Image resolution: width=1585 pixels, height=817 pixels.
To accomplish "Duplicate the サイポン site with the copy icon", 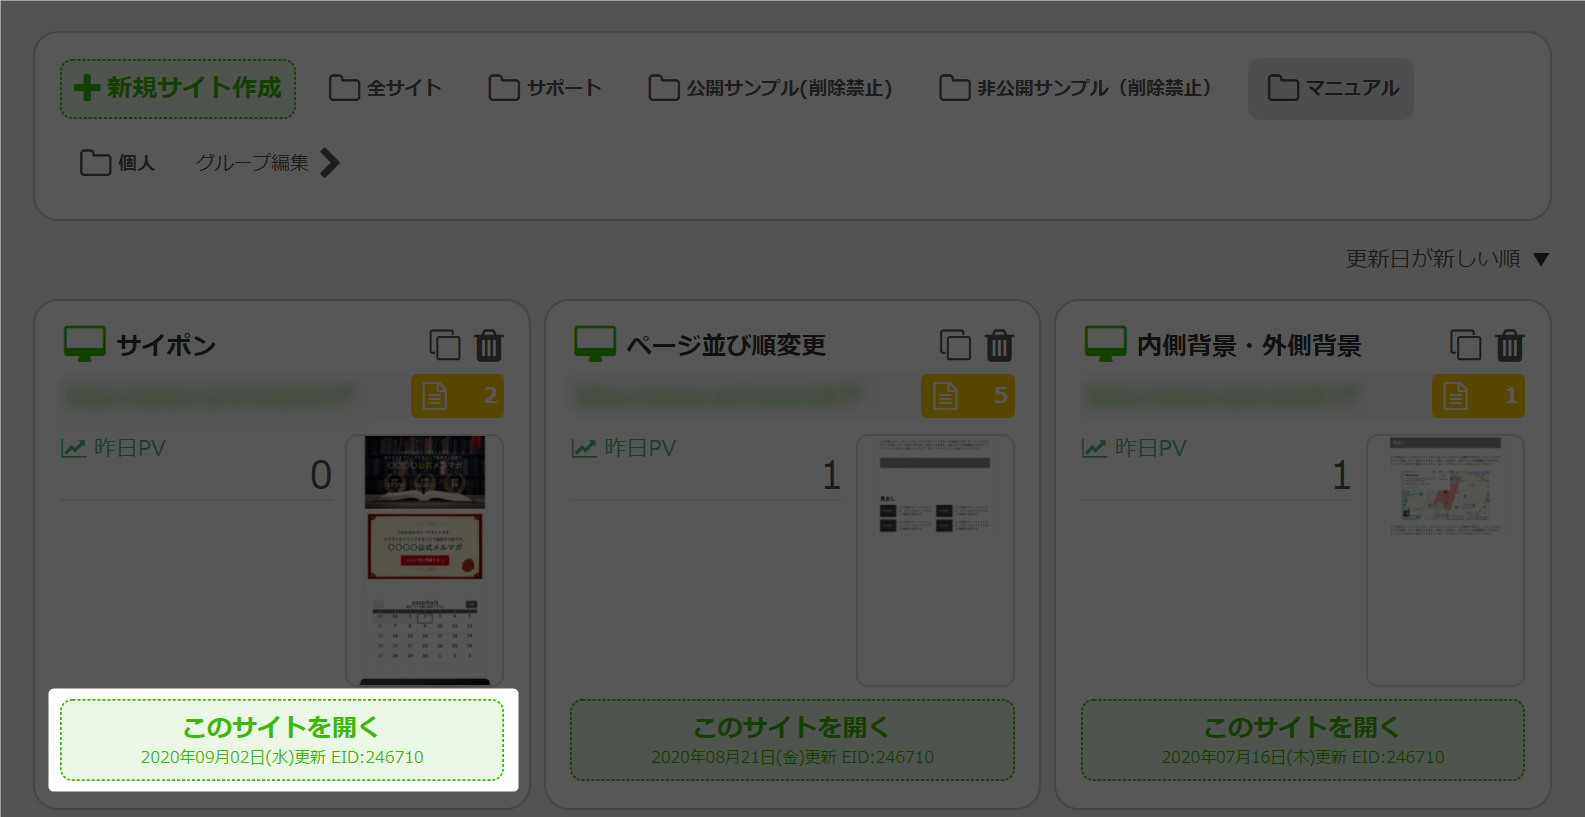I will 445,345.
